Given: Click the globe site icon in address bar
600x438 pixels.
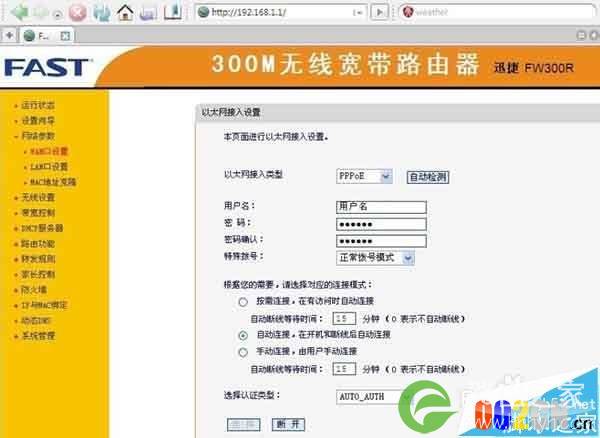Looking at the screenshot, I should pos(203,12).
